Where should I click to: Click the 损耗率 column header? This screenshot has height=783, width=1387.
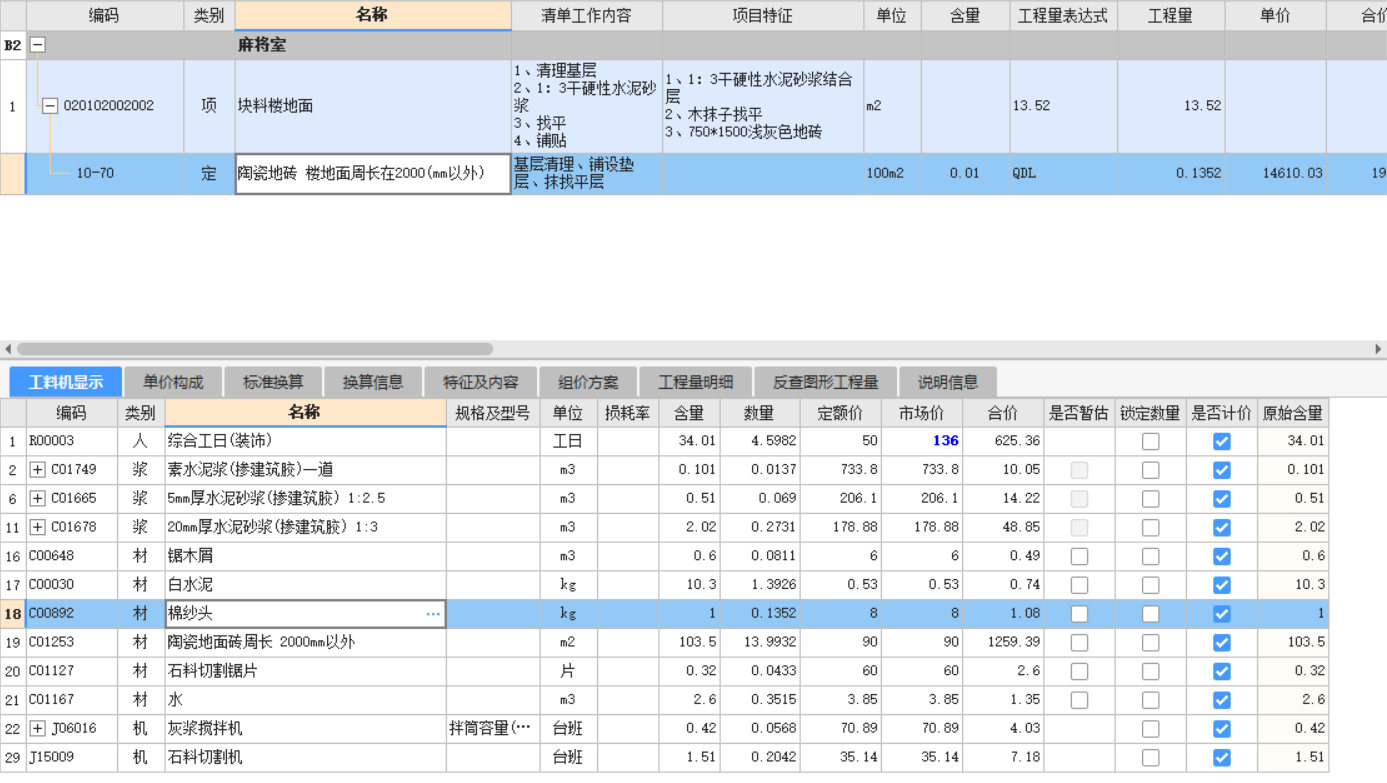click(x=628, y=413)
